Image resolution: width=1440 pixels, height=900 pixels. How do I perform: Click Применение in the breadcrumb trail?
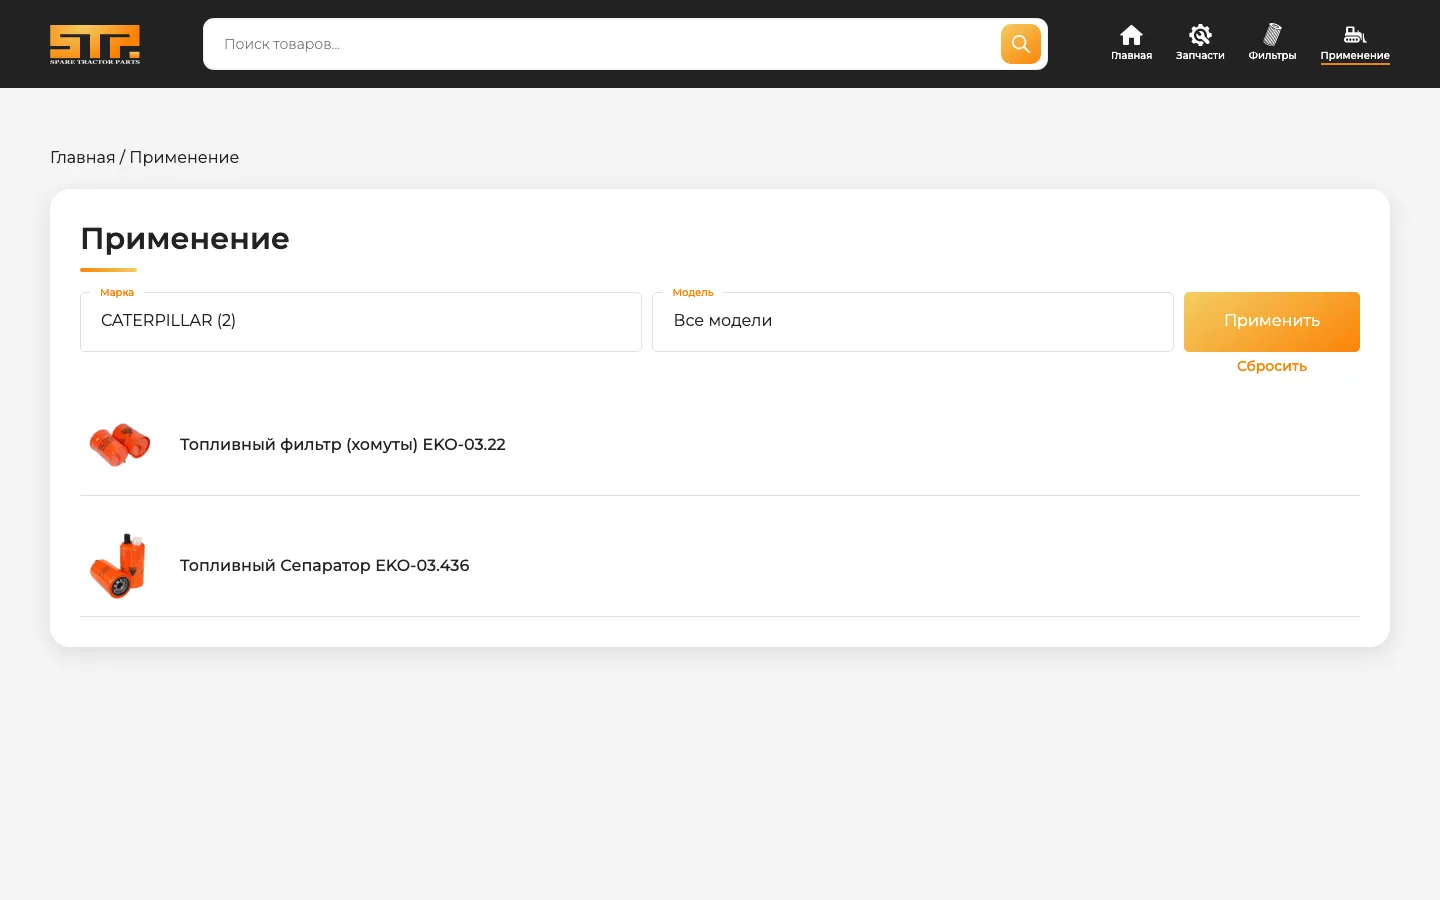(184, 157)
